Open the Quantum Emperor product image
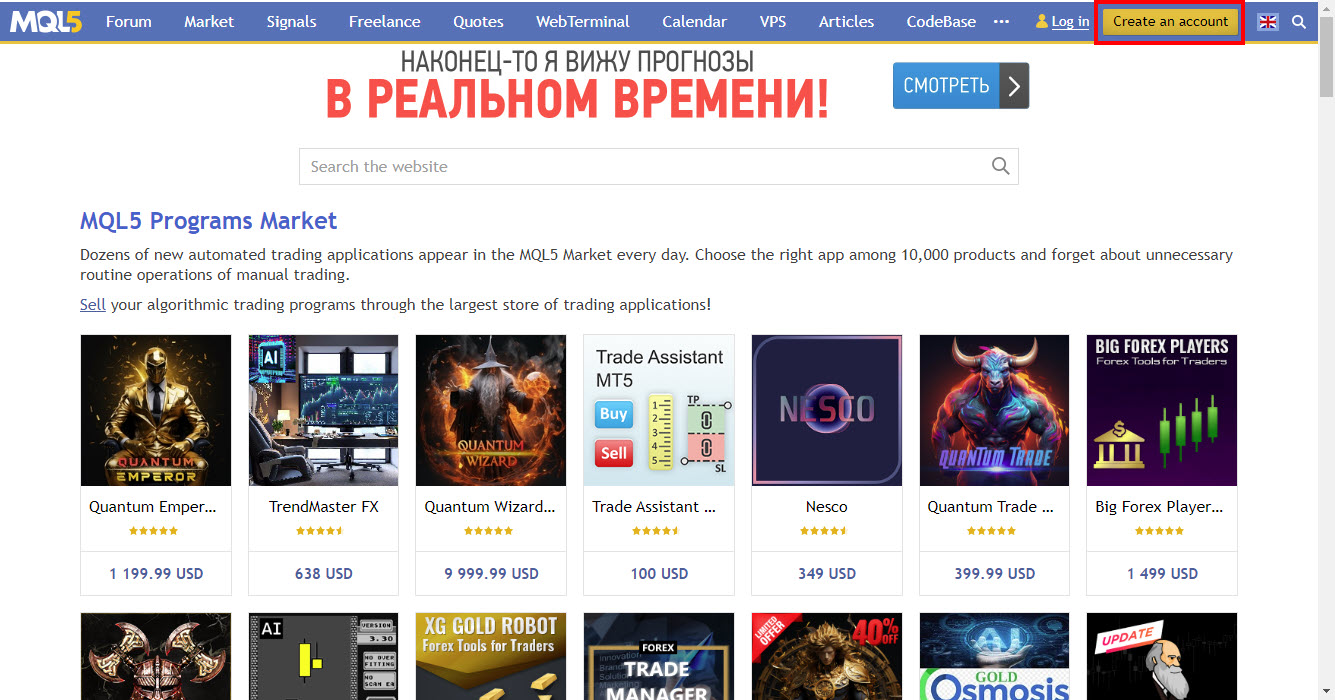Screen dimensions: 1335x700 click(x=156, y=410)
